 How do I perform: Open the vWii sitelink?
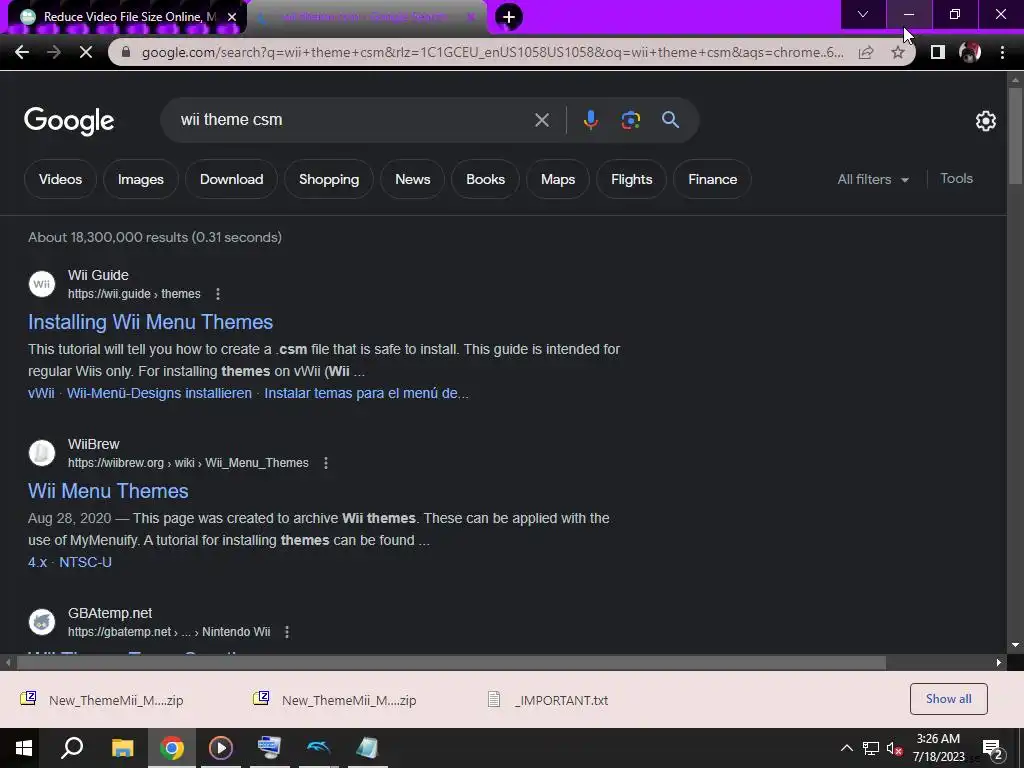(x=41, y=393)
